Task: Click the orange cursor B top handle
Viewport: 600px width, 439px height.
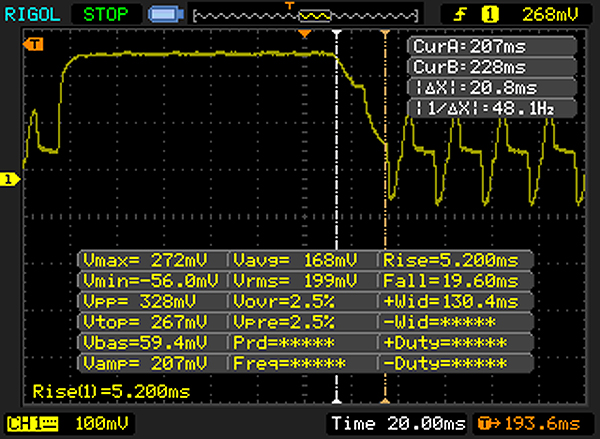Action: (385, 34)
